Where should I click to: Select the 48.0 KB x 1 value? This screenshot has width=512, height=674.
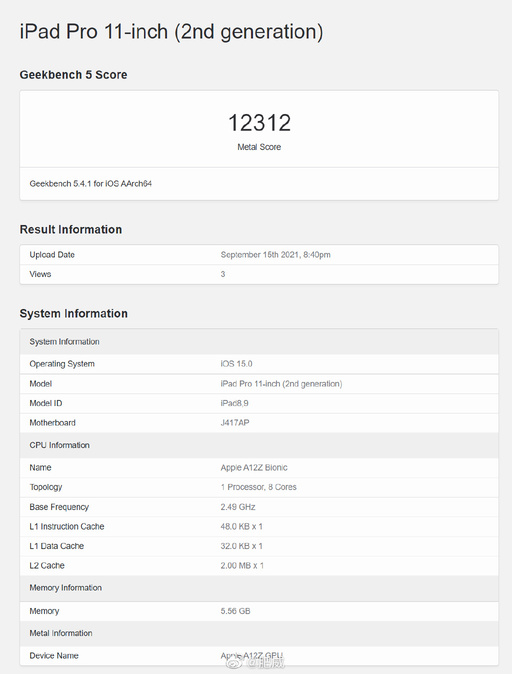(x=242, y=527)
